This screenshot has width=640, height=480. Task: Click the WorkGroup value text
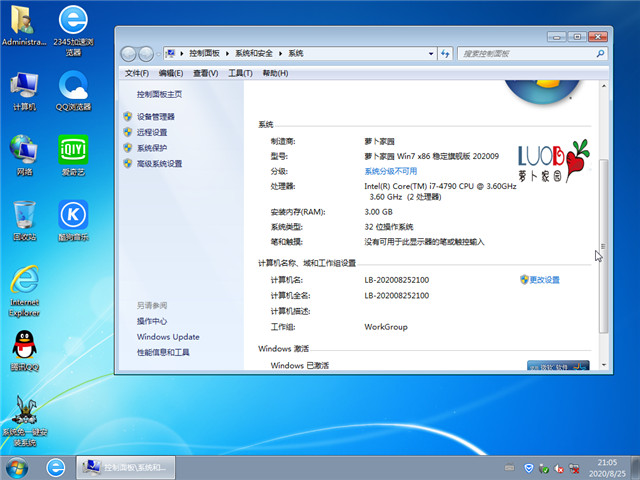click(x=386, y=327)
